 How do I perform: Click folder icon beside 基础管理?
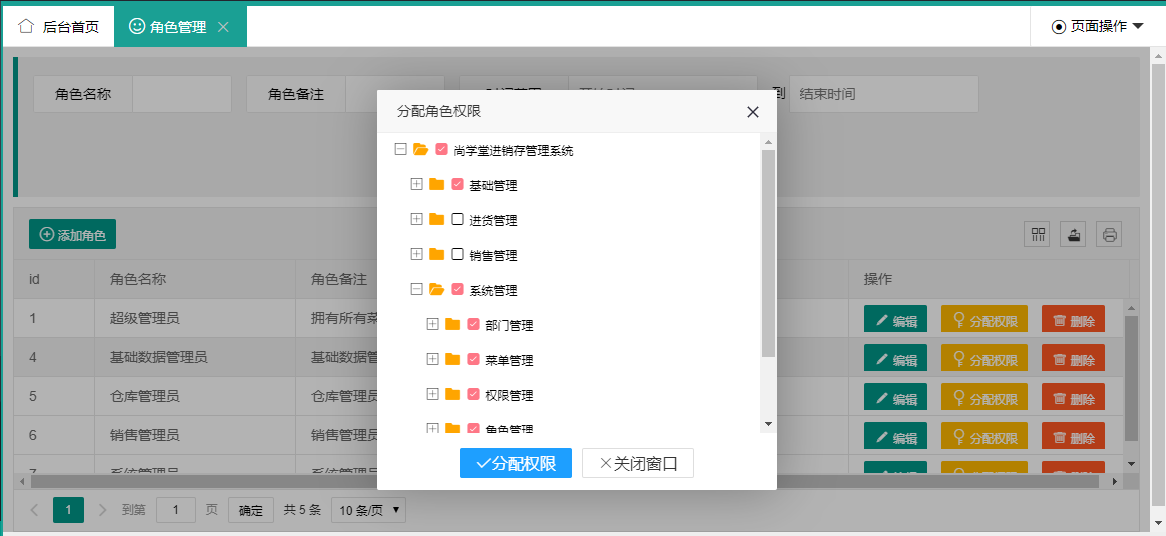[437, 184]
